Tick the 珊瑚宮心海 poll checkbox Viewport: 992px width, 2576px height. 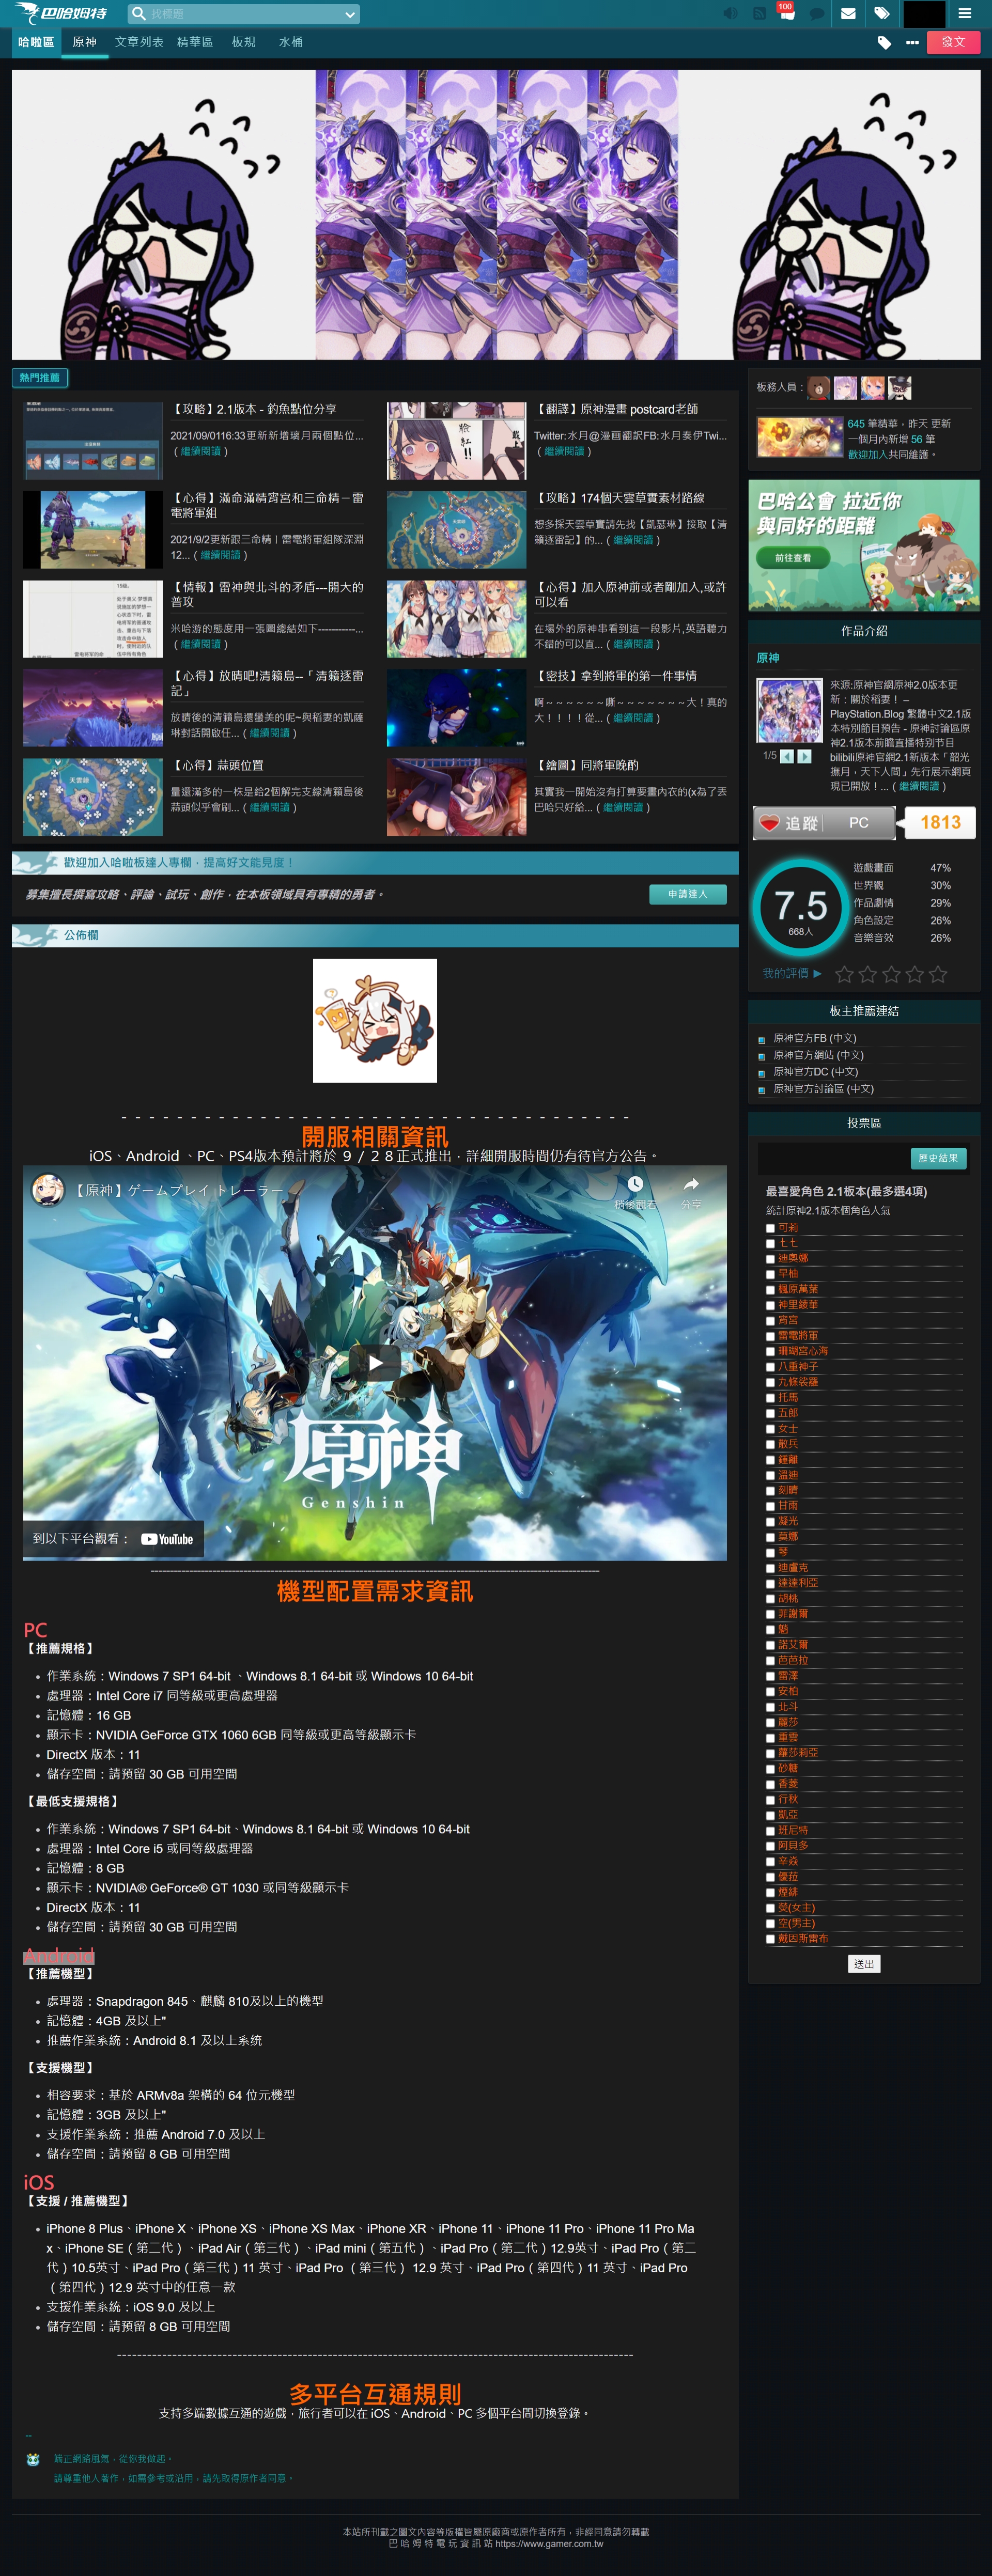pyautogui.click(x=770, y=1352)
